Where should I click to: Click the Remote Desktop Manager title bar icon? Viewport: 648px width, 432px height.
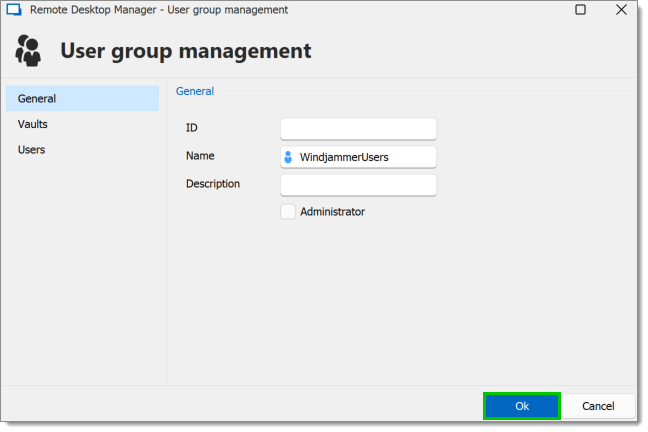pos(14,10)
